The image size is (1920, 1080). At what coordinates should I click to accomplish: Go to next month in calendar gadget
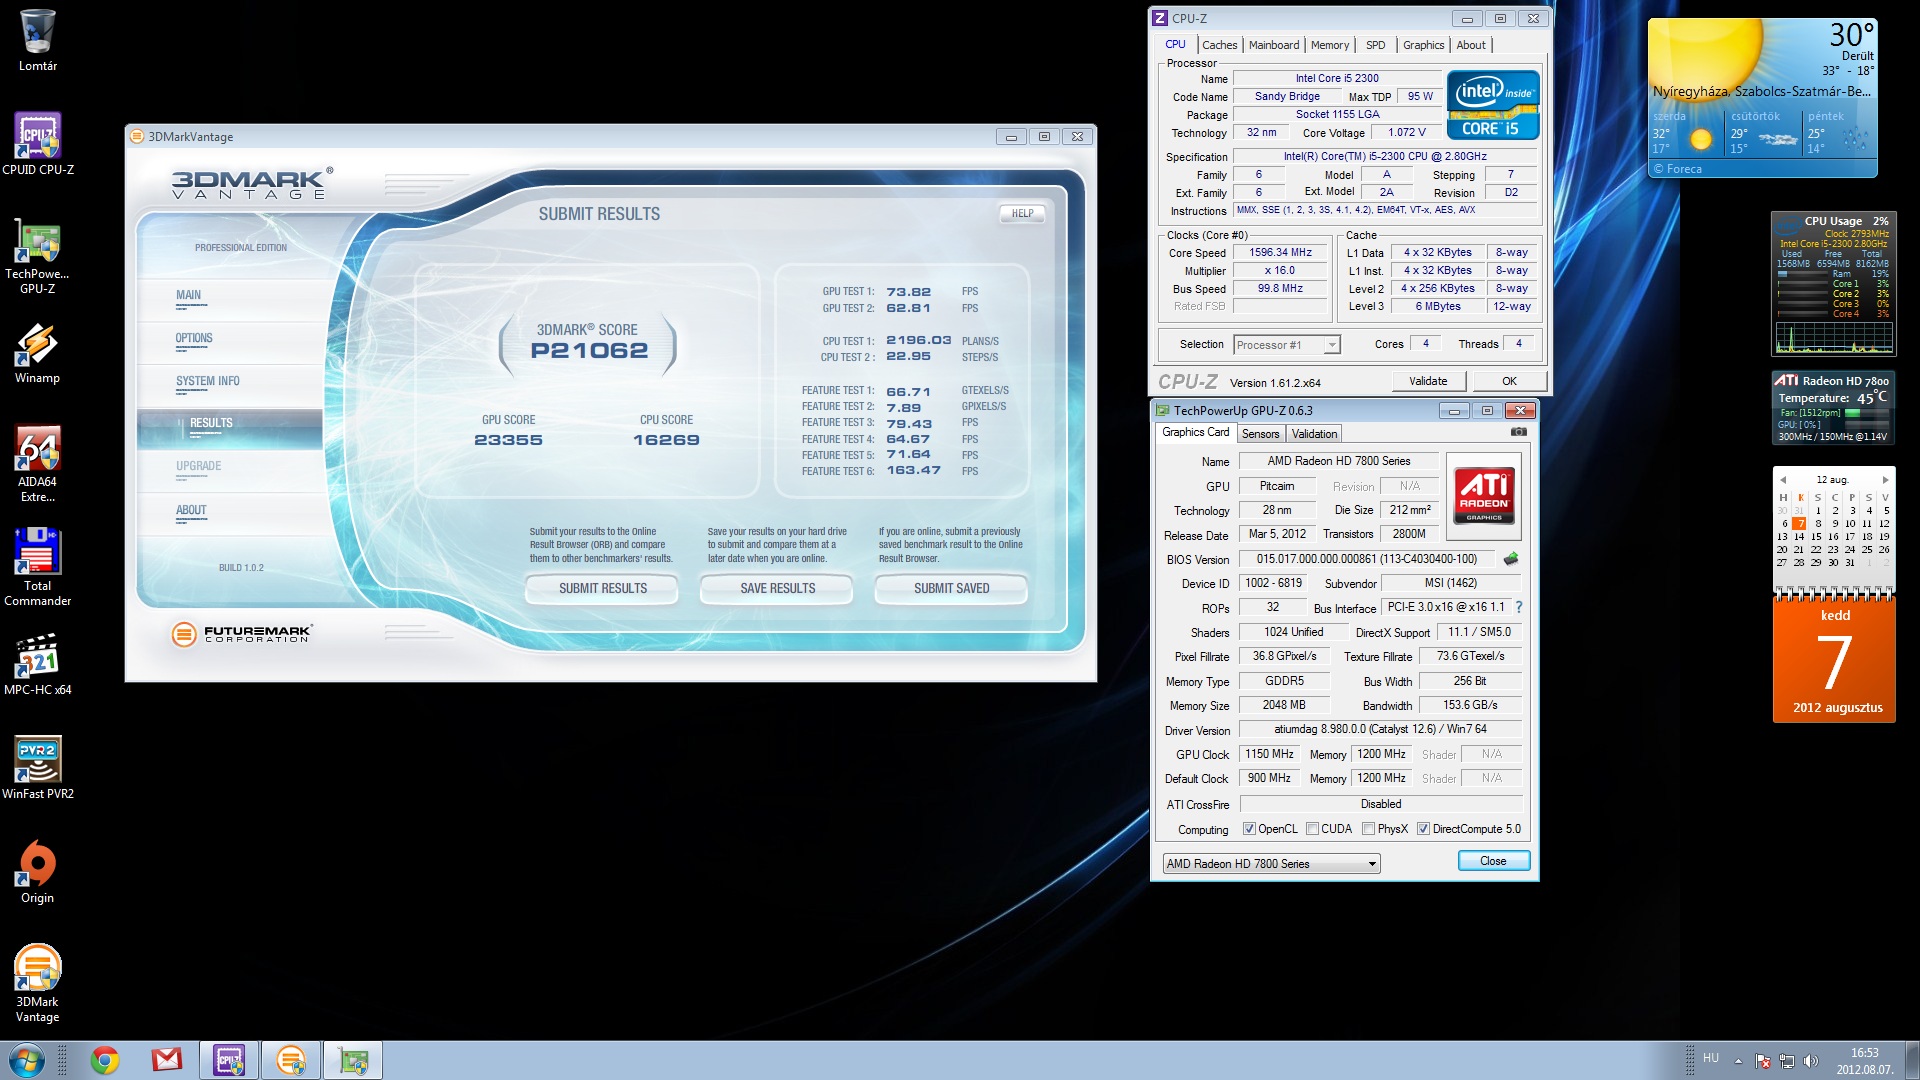(x=1885, y=480)
